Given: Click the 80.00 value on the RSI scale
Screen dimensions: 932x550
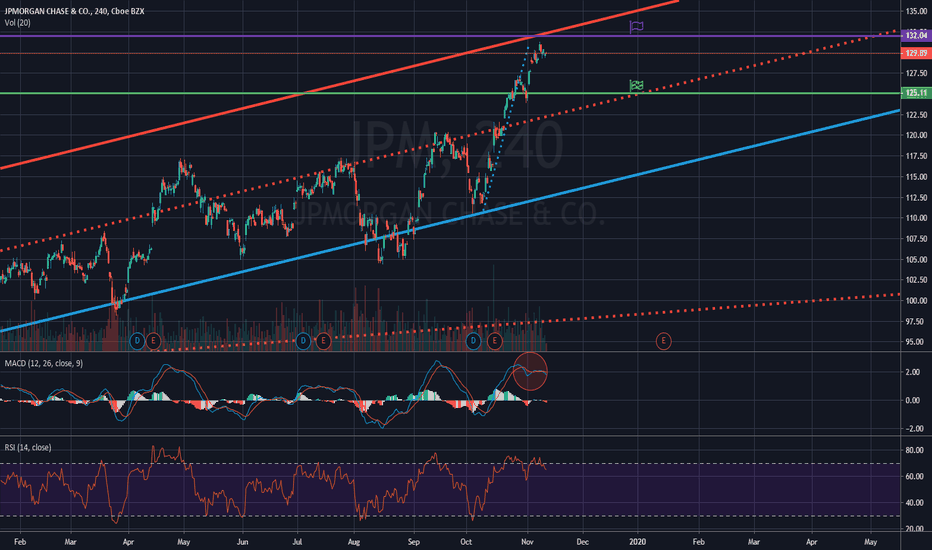Looking at the screenshot, I should coord(916,450).
